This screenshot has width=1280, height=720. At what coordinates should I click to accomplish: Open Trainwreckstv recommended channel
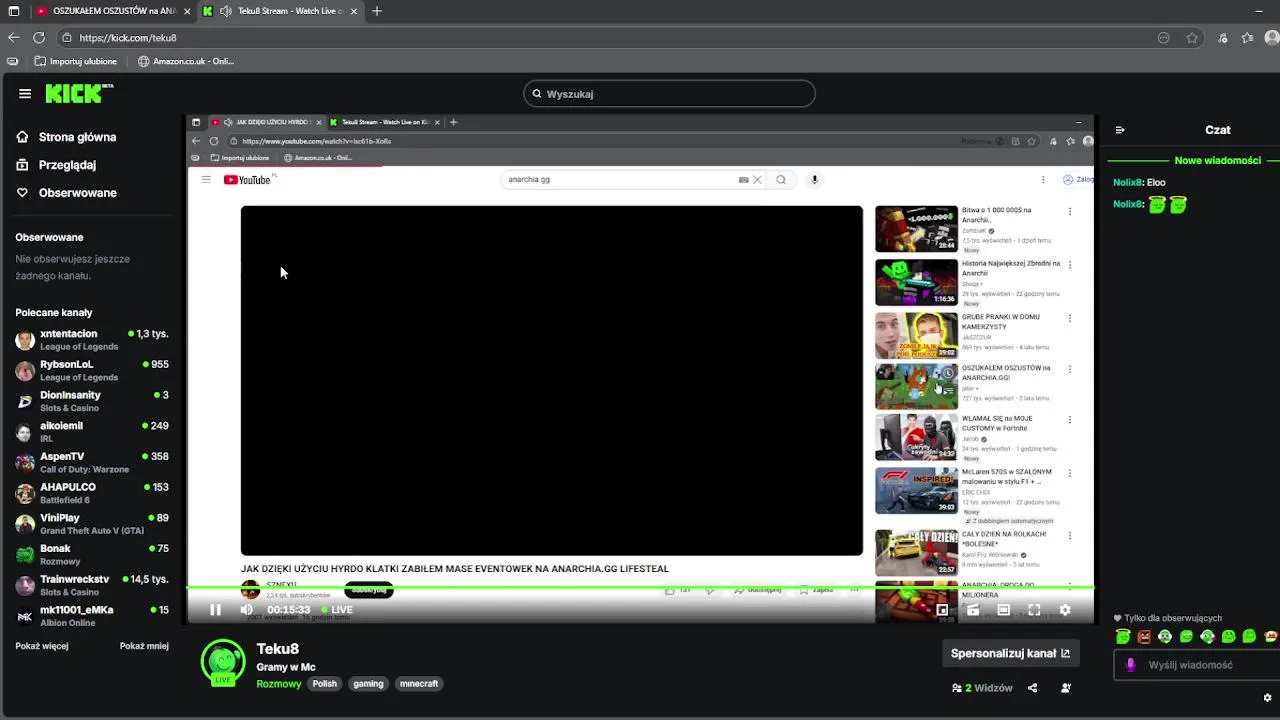[92, 585]
